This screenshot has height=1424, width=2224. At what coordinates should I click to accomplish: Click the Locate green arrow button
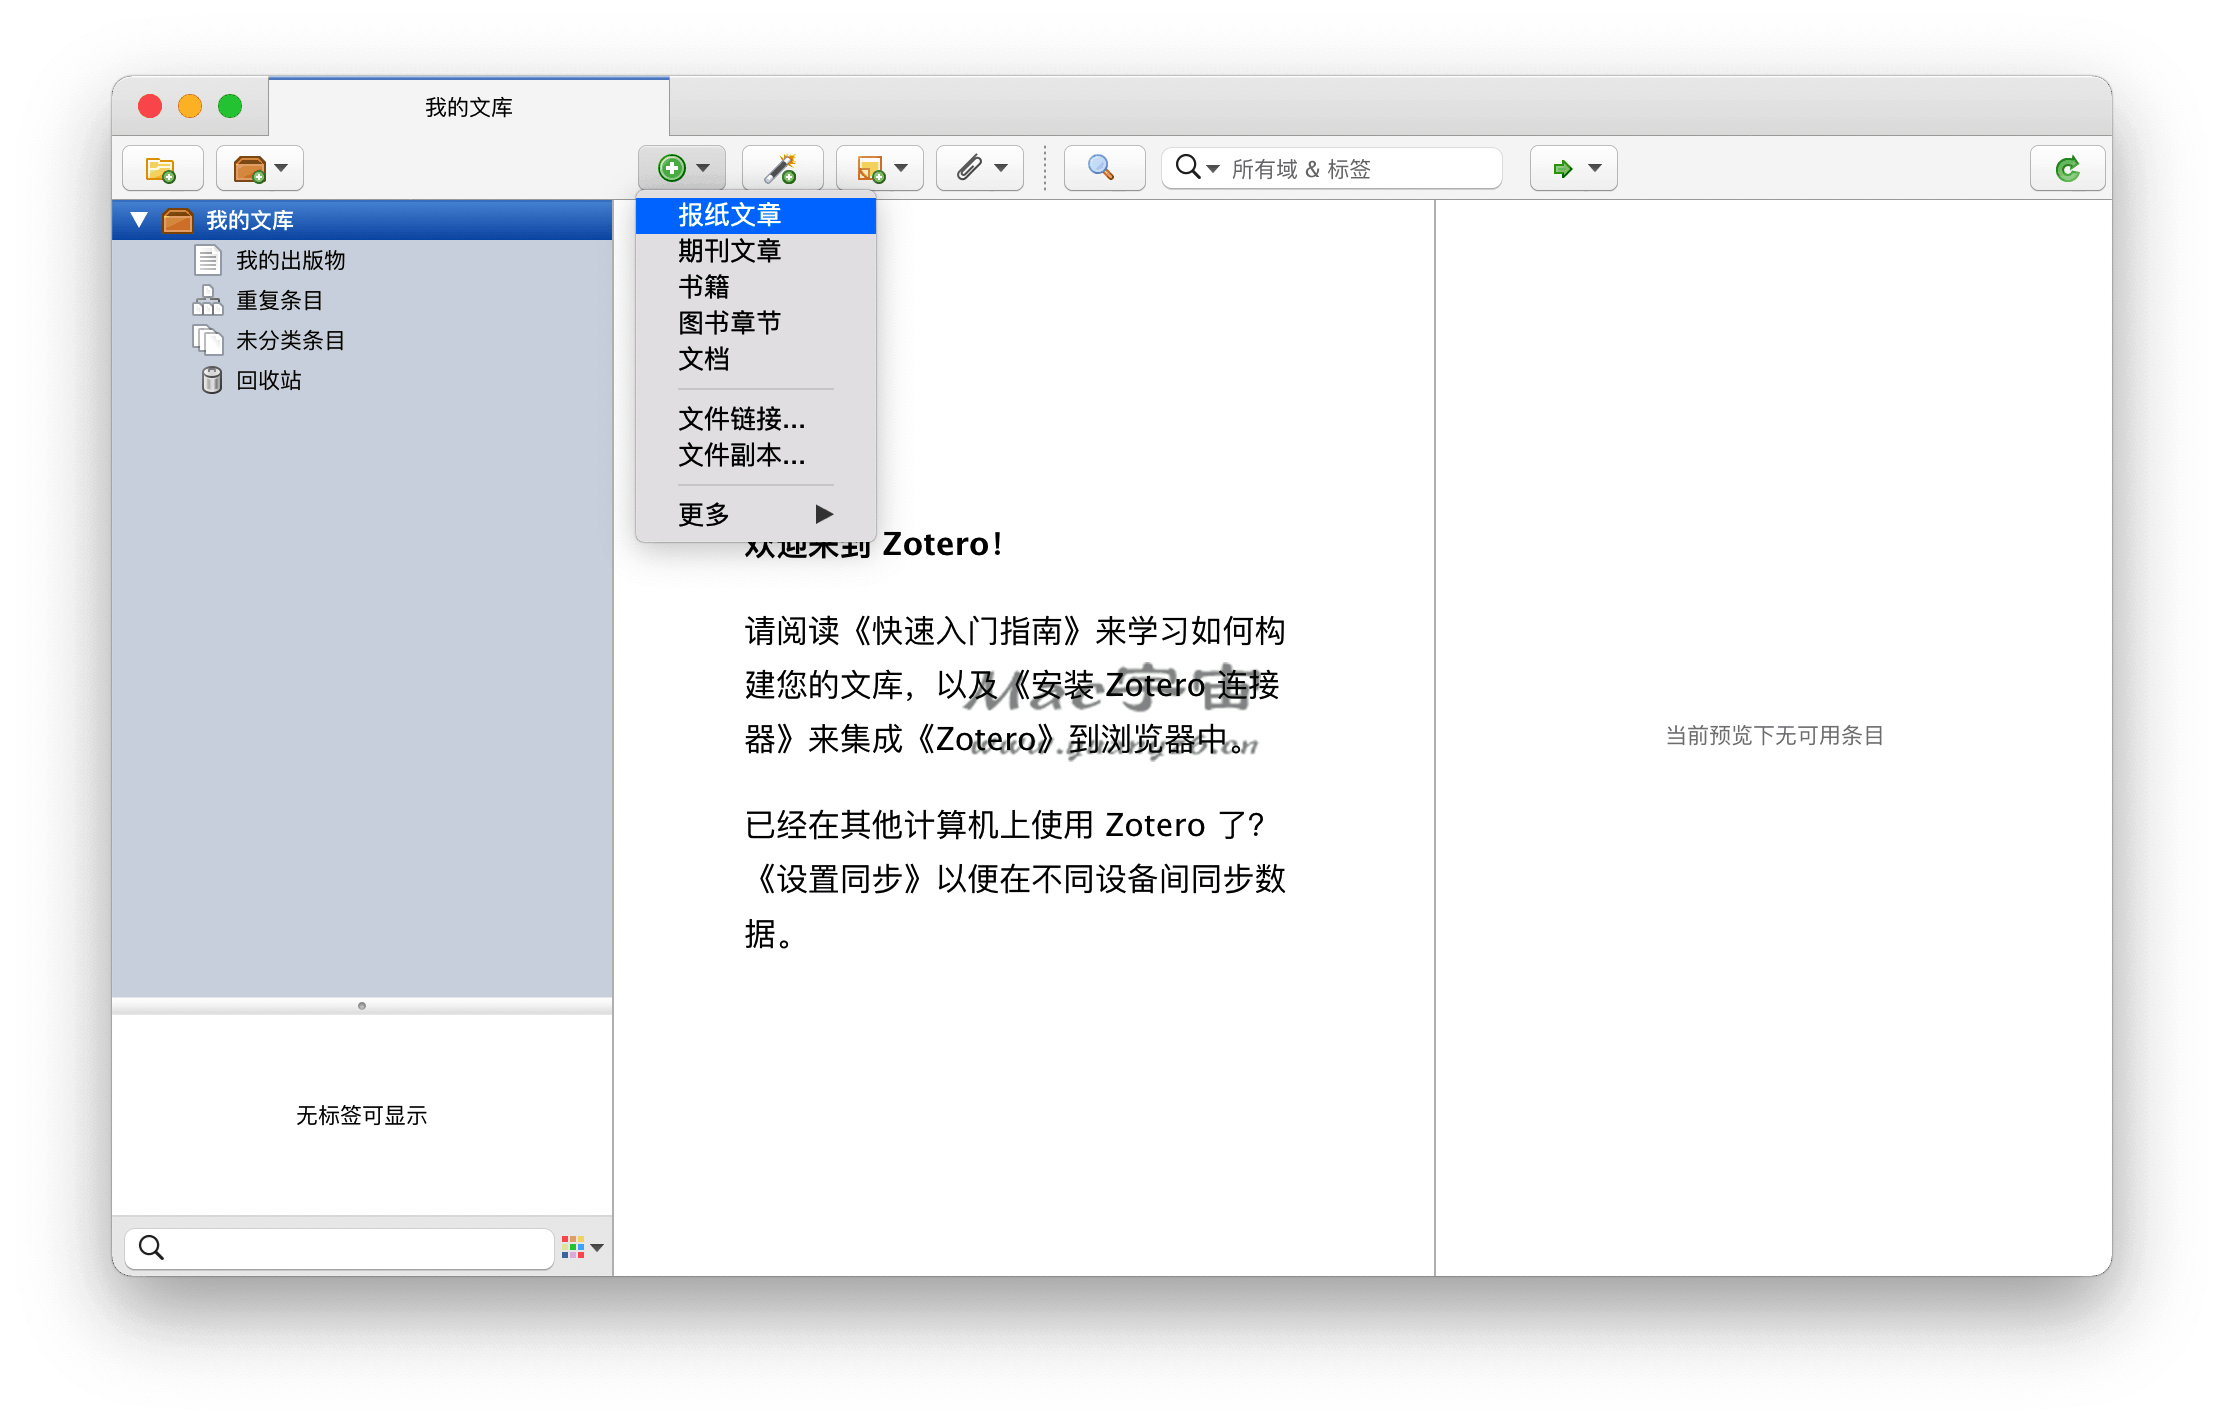pyautogui.click(x=1563, y=168)
